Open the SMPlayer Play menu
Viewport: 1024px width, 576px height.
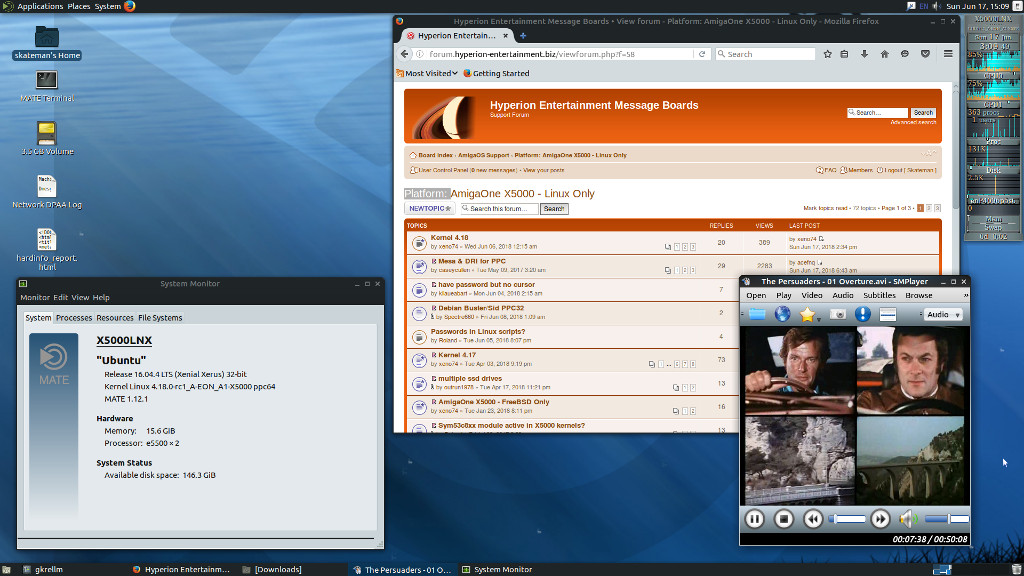point(784,296)
